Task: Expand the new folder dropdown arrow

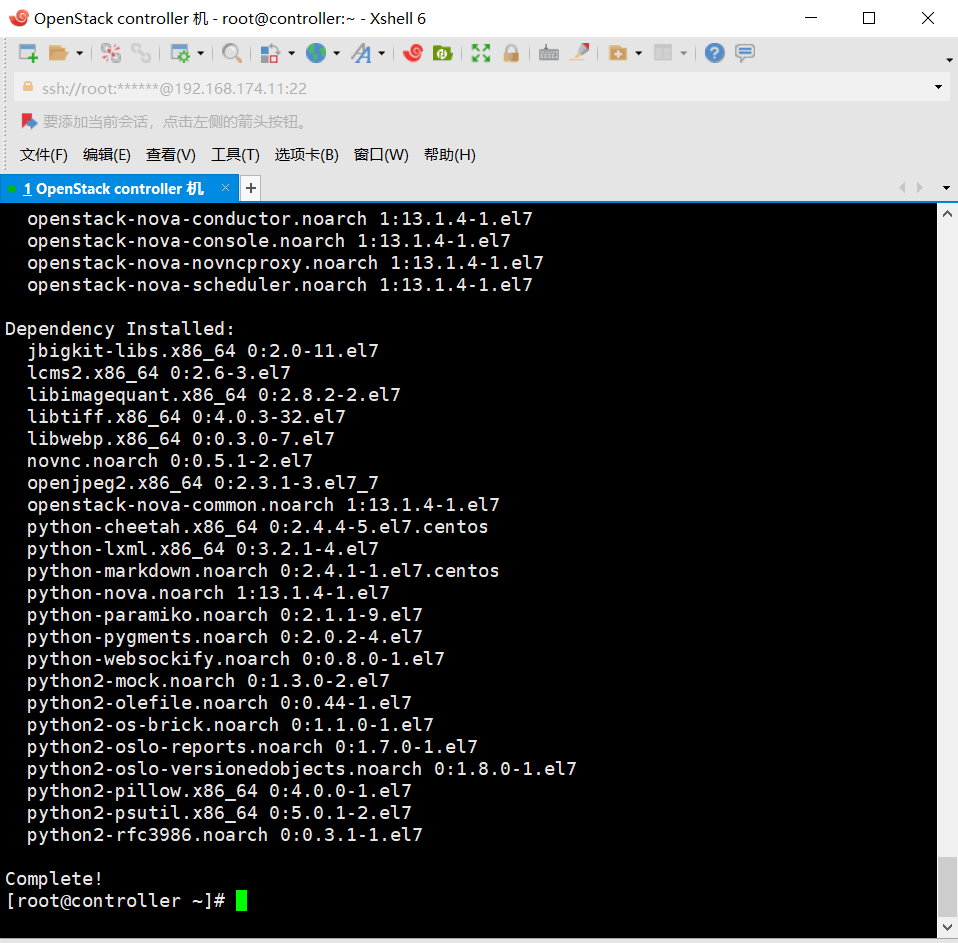Action: (639, 54)
